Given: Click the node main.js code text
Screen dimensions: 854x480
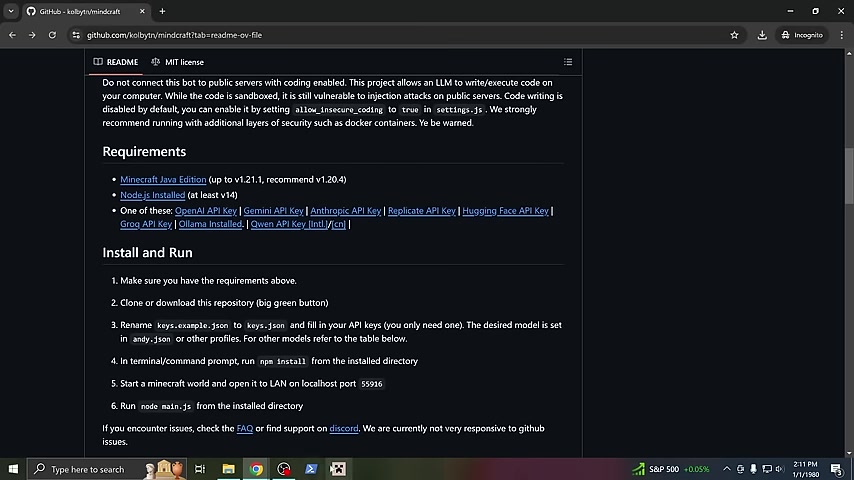Looking at the screenshot, I should (166, 406).
